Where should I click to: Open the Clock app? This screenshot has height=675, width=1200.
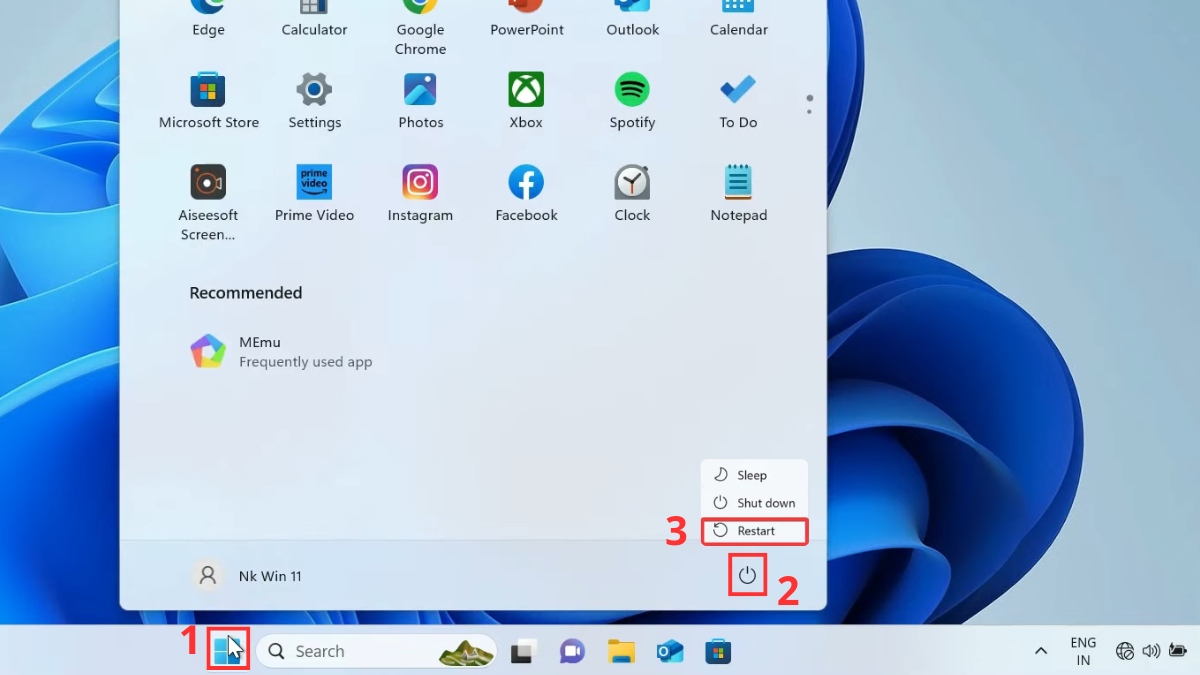(631, 184)
